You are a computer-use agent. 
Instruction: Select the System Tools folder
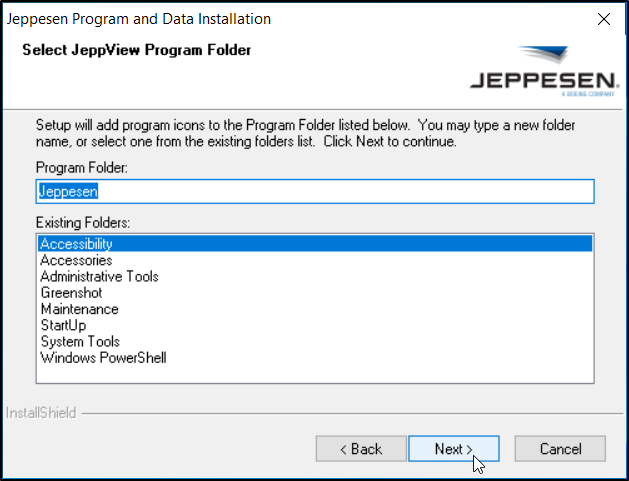click(82, 342)
